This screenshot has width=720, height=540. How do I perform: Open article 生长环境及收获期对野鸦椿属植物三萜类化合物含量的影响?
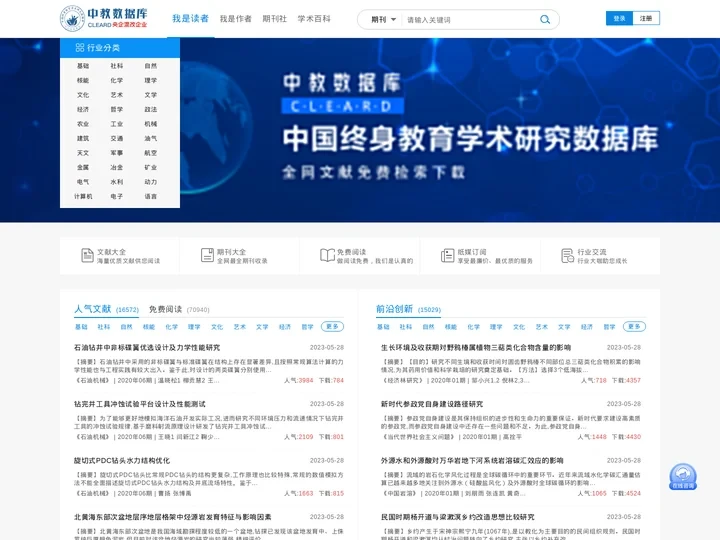click(x=476, y=348)
